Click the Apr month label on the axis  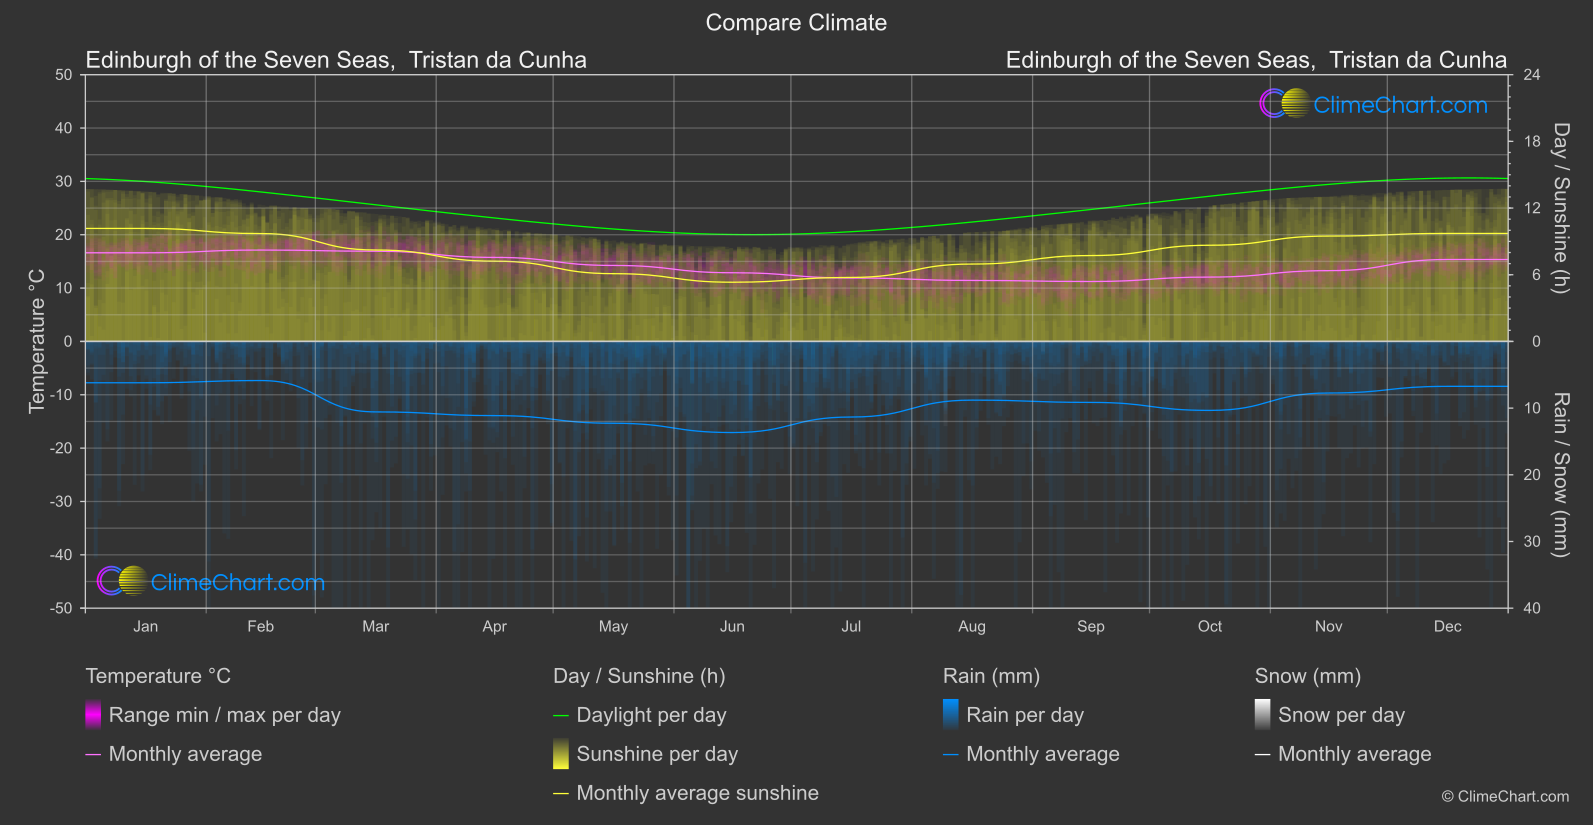pos(495,626)
